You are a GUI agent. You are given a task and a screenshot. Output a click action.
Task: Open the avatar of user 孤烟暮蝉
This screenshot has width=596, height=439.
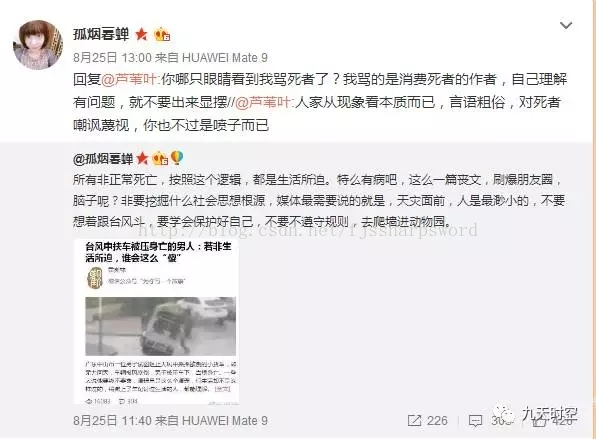pos(38,45)
